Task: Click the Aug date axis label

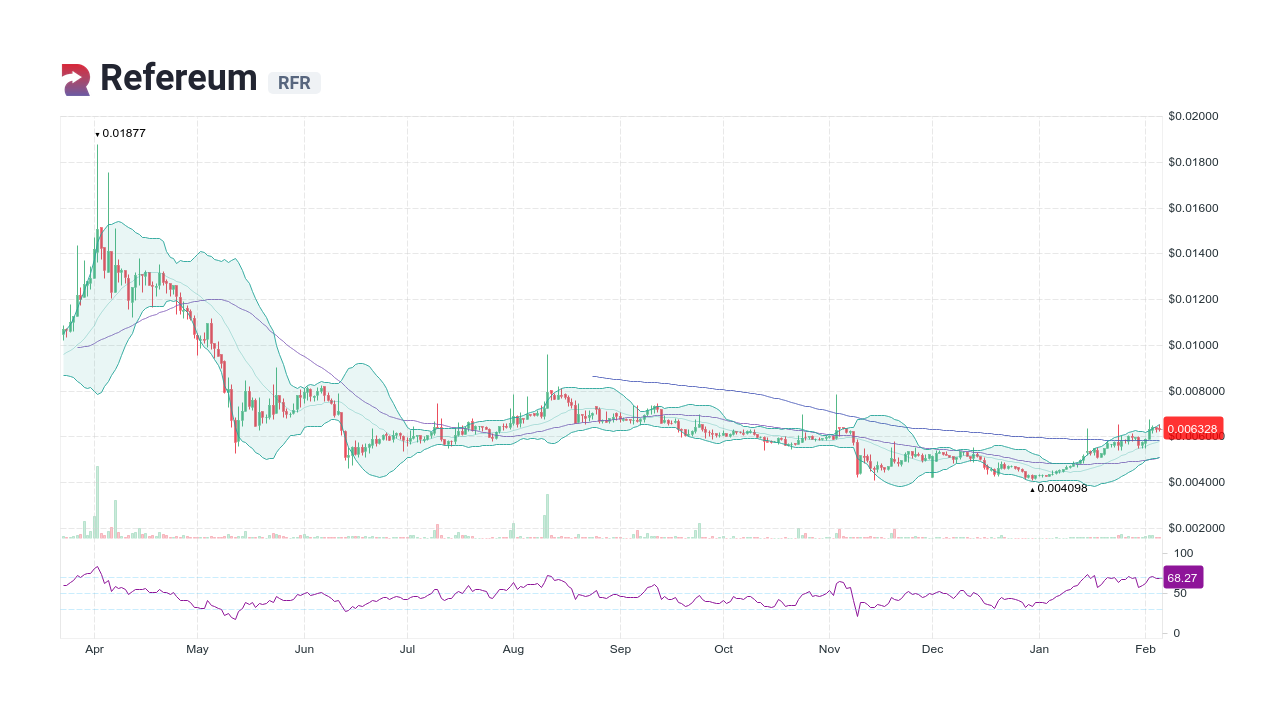Action: tap(513, 649)
